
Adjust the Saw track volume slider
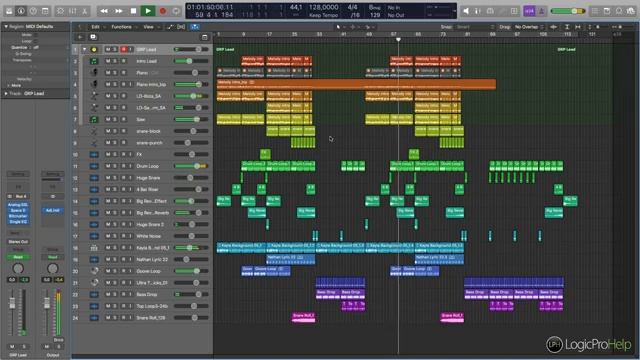click(x=191, y=120)
